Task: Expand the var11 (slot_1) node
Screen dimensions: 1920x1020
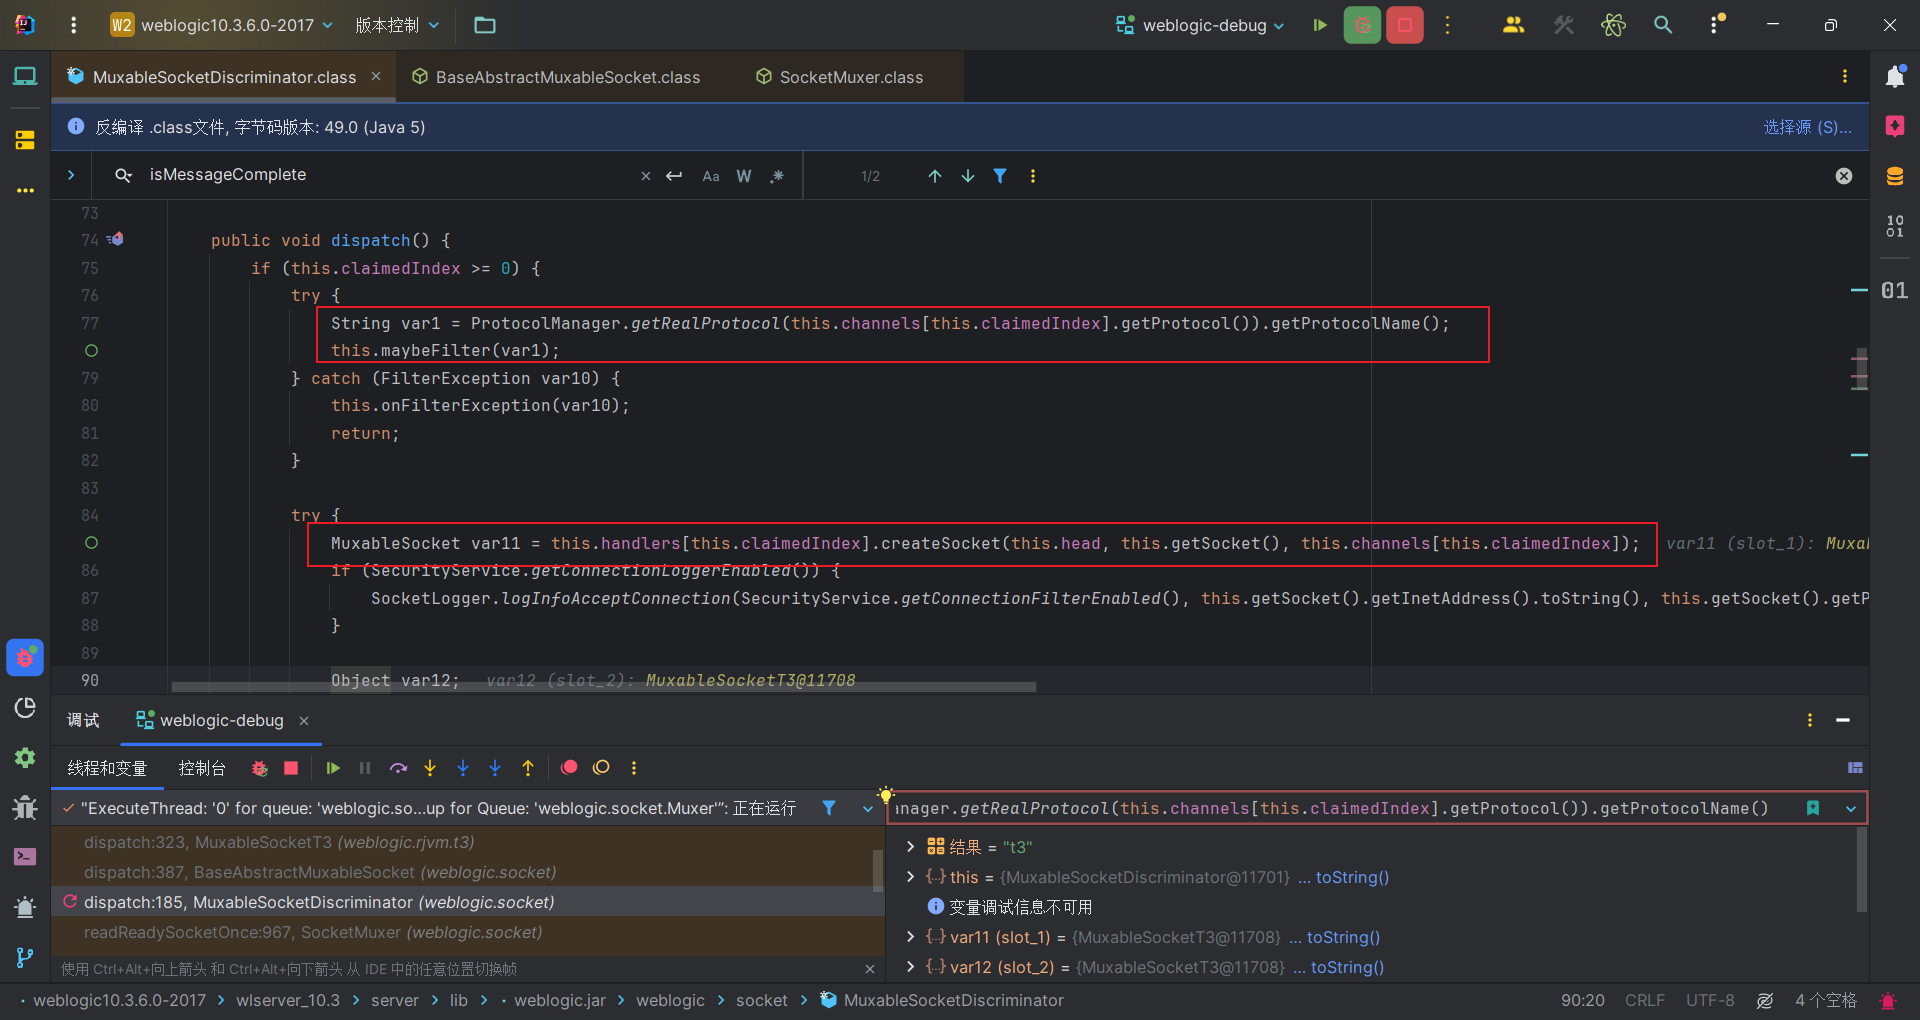Action: 910,937
